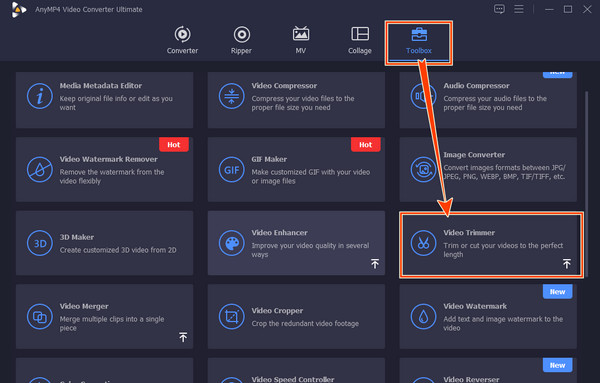Switch to the Ripper tab
Screen dimensions: 600x383
pyautogui.click(x=241, y=40)
